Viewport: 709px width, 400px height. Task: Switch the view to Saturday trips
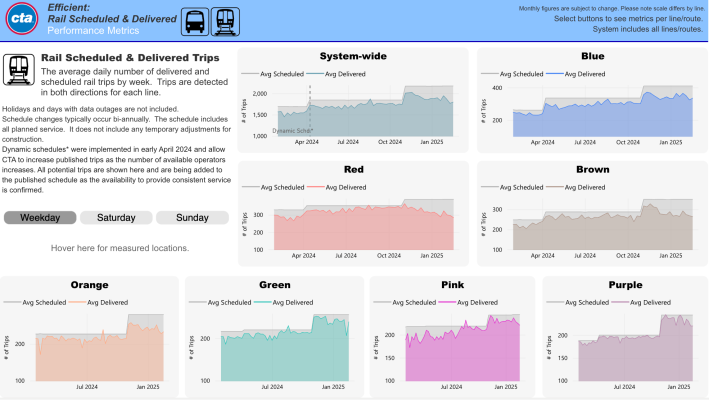116,217
